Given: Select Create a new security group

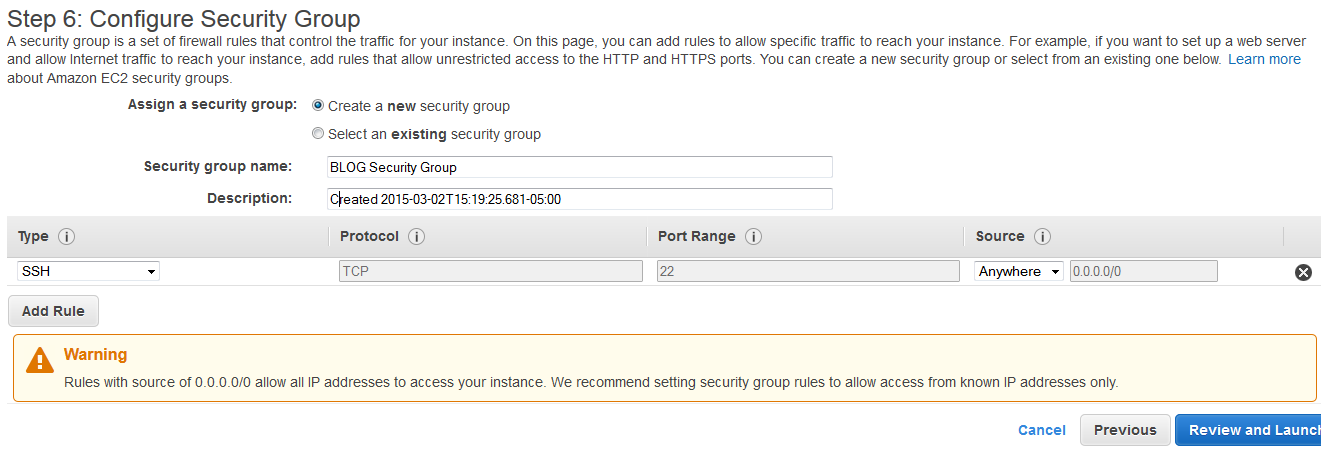Looking at the screenshot, I should pyautogui.click(x=318, y=106).
